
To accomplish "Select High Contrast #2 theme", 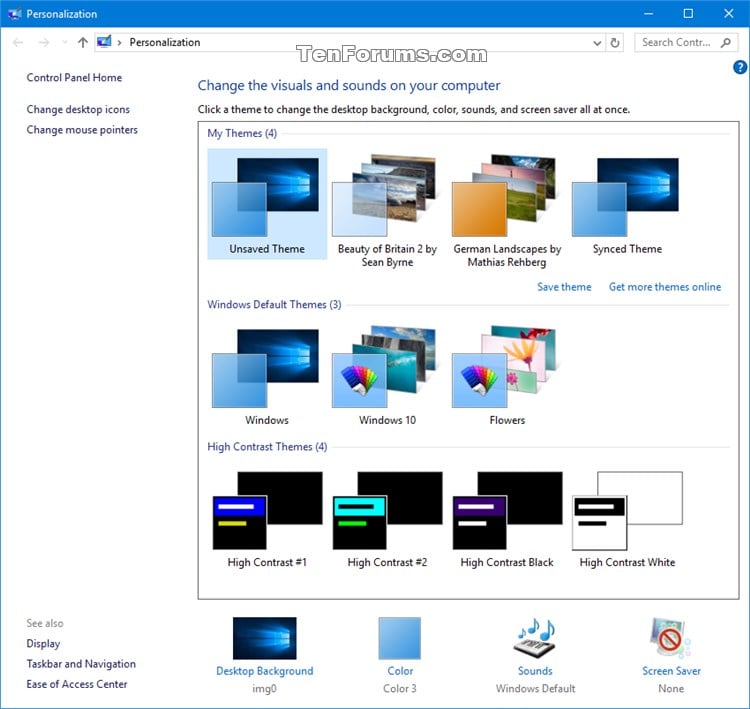I will (387, 520).
